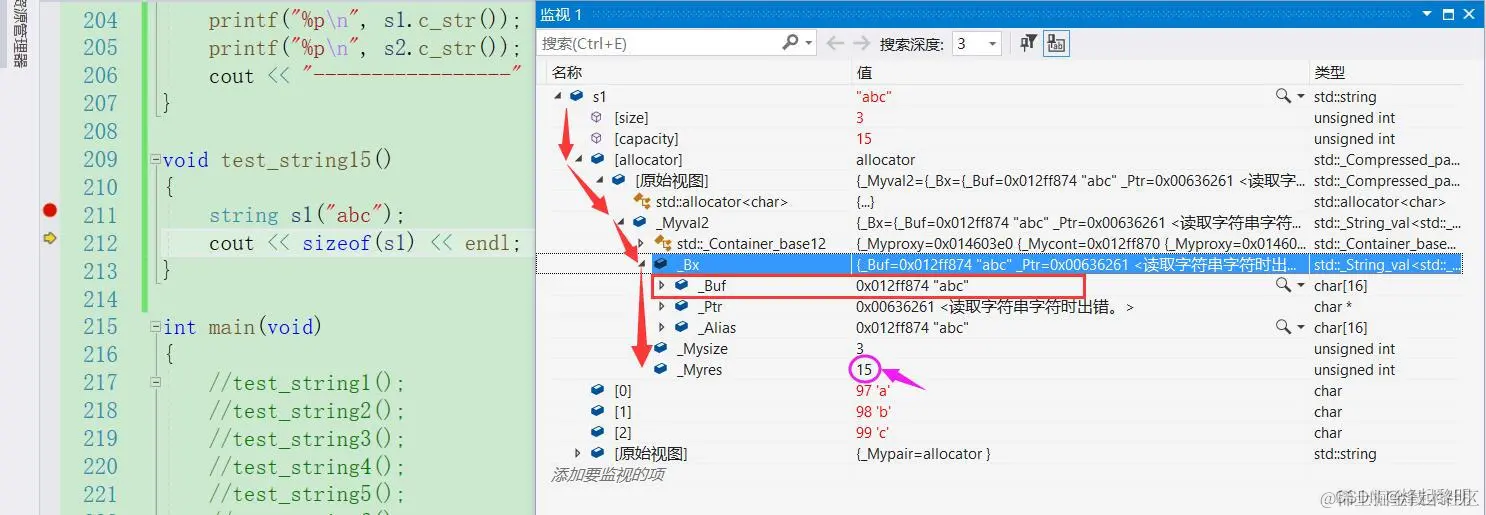Click into the Watch search field
Screen dimensions: 1486x515
pyautogui.click(x=660, y=43)
